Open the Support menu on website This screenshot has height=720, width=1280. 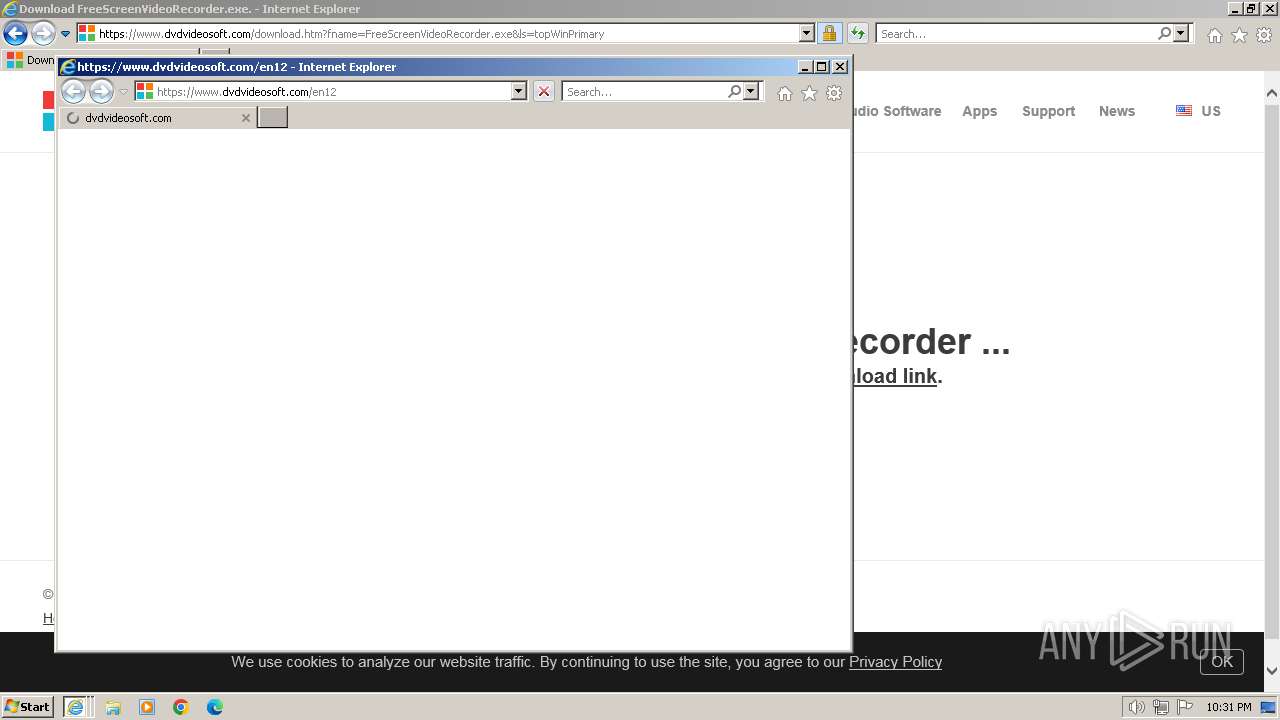click(x=1048, y=111)
